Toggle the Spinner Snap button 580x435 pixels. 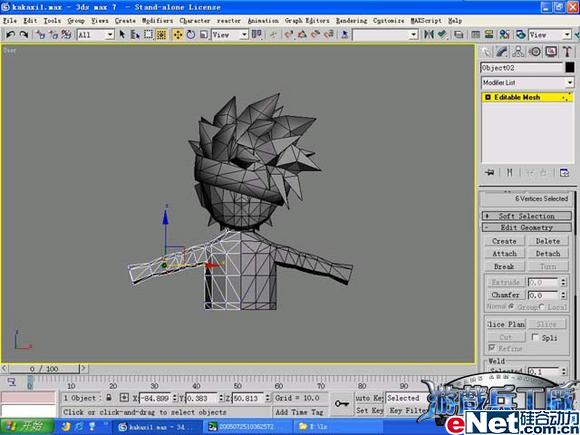pos(328,34)
